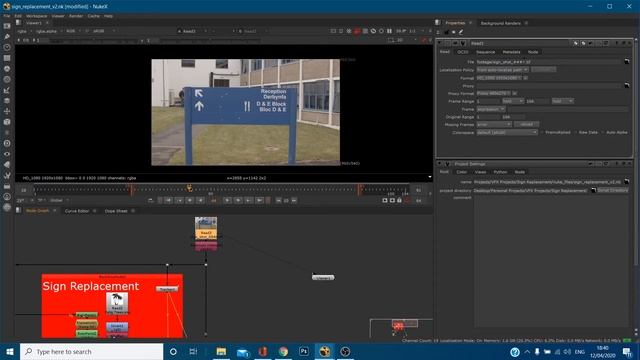This screenshot has width=640, height=360.
Task: Open the Image nodes toolbar menu
Action: pyautogui.click(x=7, y=26)
